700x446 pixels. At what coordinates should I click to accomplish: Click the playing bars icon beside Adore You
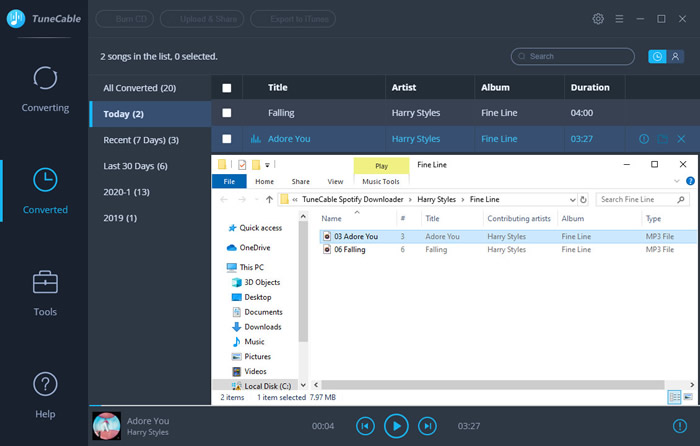pos(255,139)
